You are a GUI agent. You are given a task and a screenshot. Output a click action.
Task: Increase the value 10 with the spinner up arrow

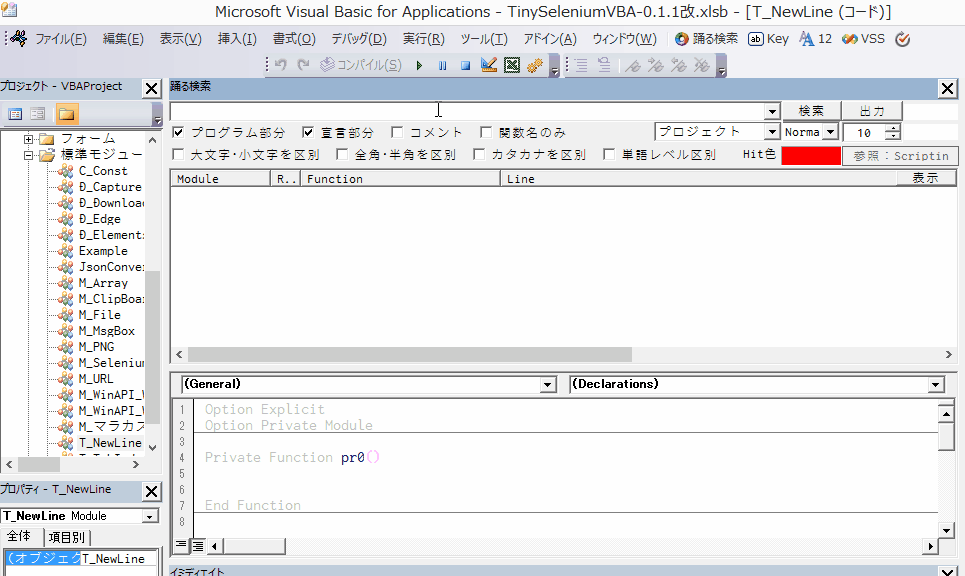pyautogui.click(x=893, y=127)
